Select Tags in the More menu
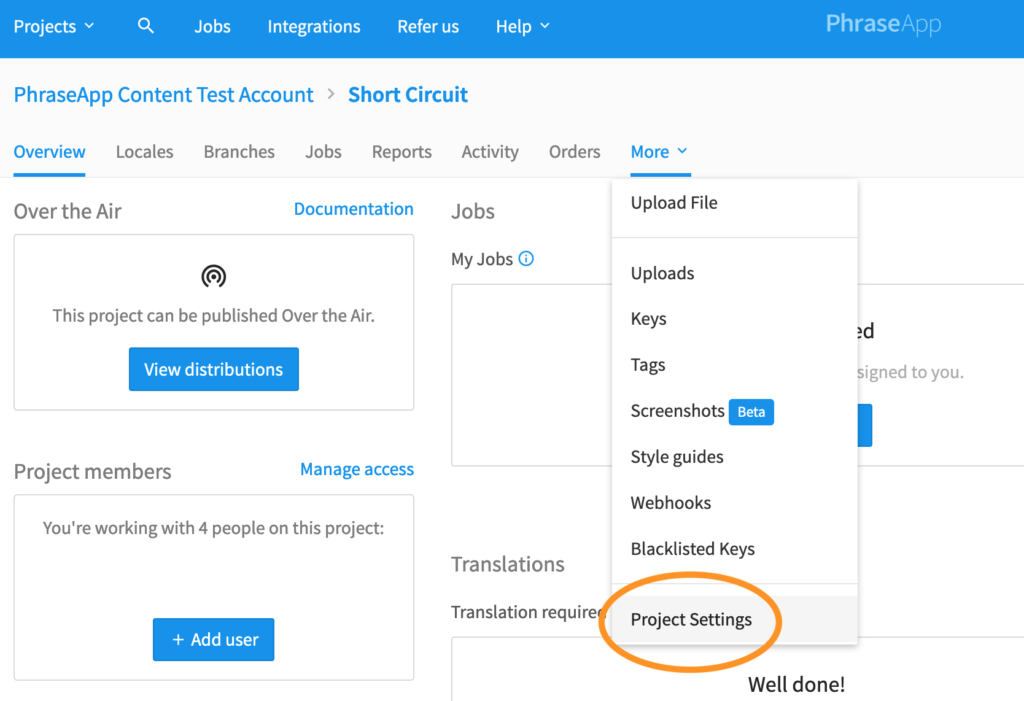1024x701 pixels. pos(735,365)
